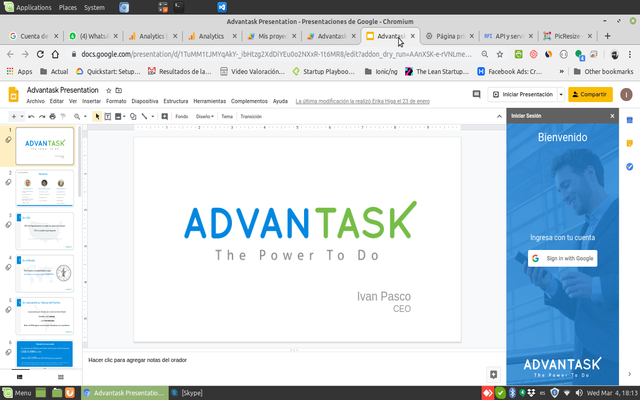The height and width of the screenshot is (400, 640).
Task: Open Google Slides home logo
Action: coord(13,94)
